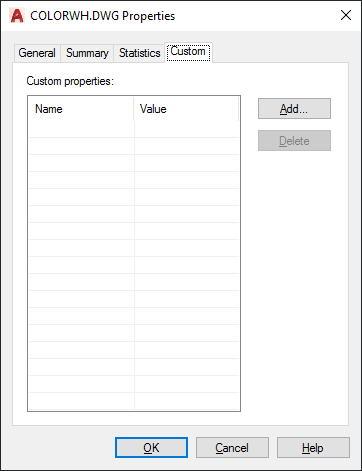Image resolution: width=362 pixels, height=471 pixels.
Task: Open Help for this dialog
Action: coord(313,448)
